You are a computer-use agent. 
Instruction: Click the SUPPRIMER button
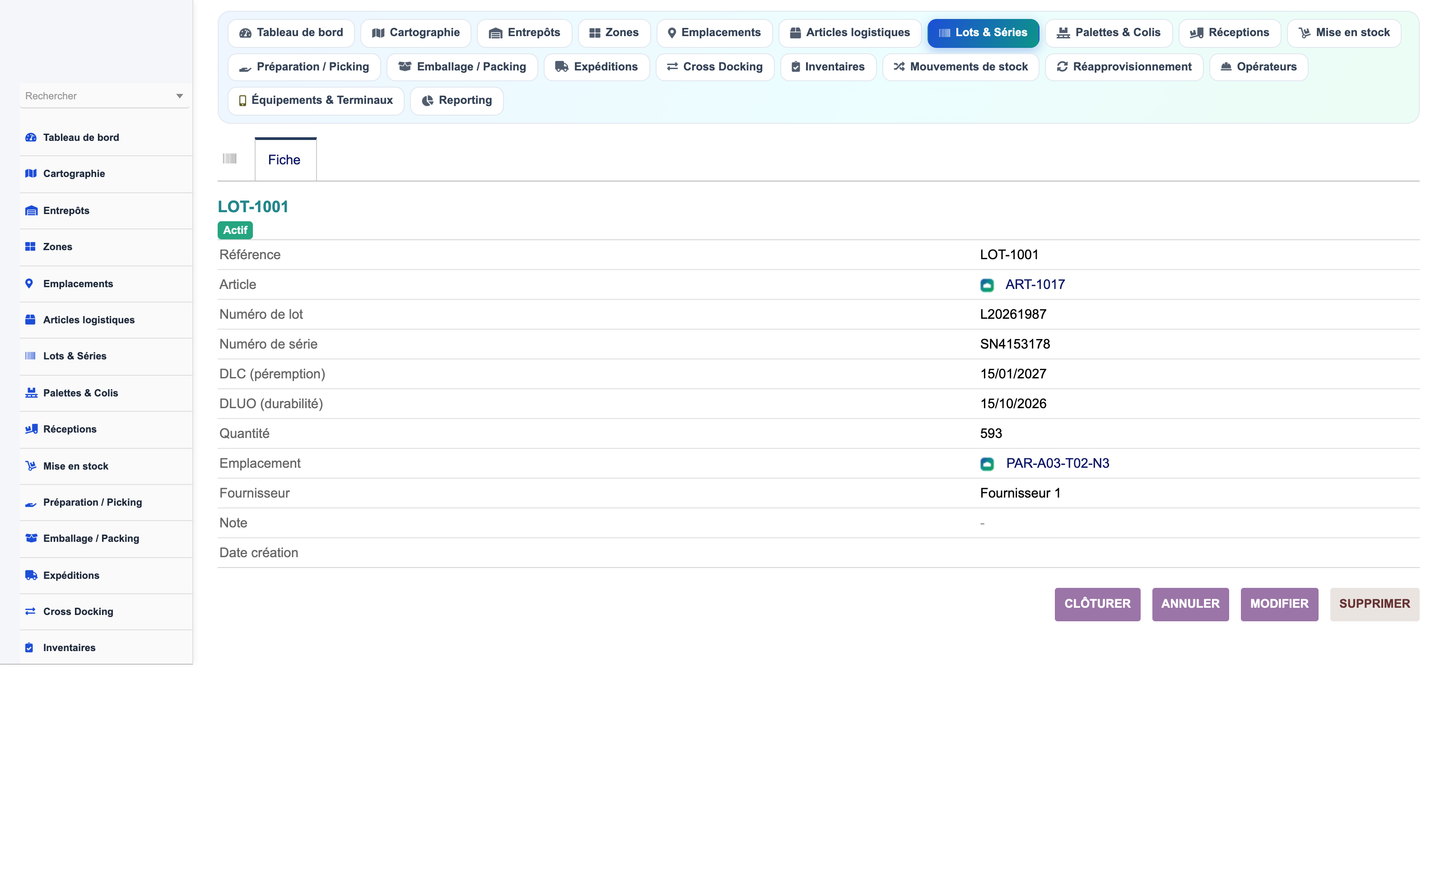click(x=1374, y=604)
